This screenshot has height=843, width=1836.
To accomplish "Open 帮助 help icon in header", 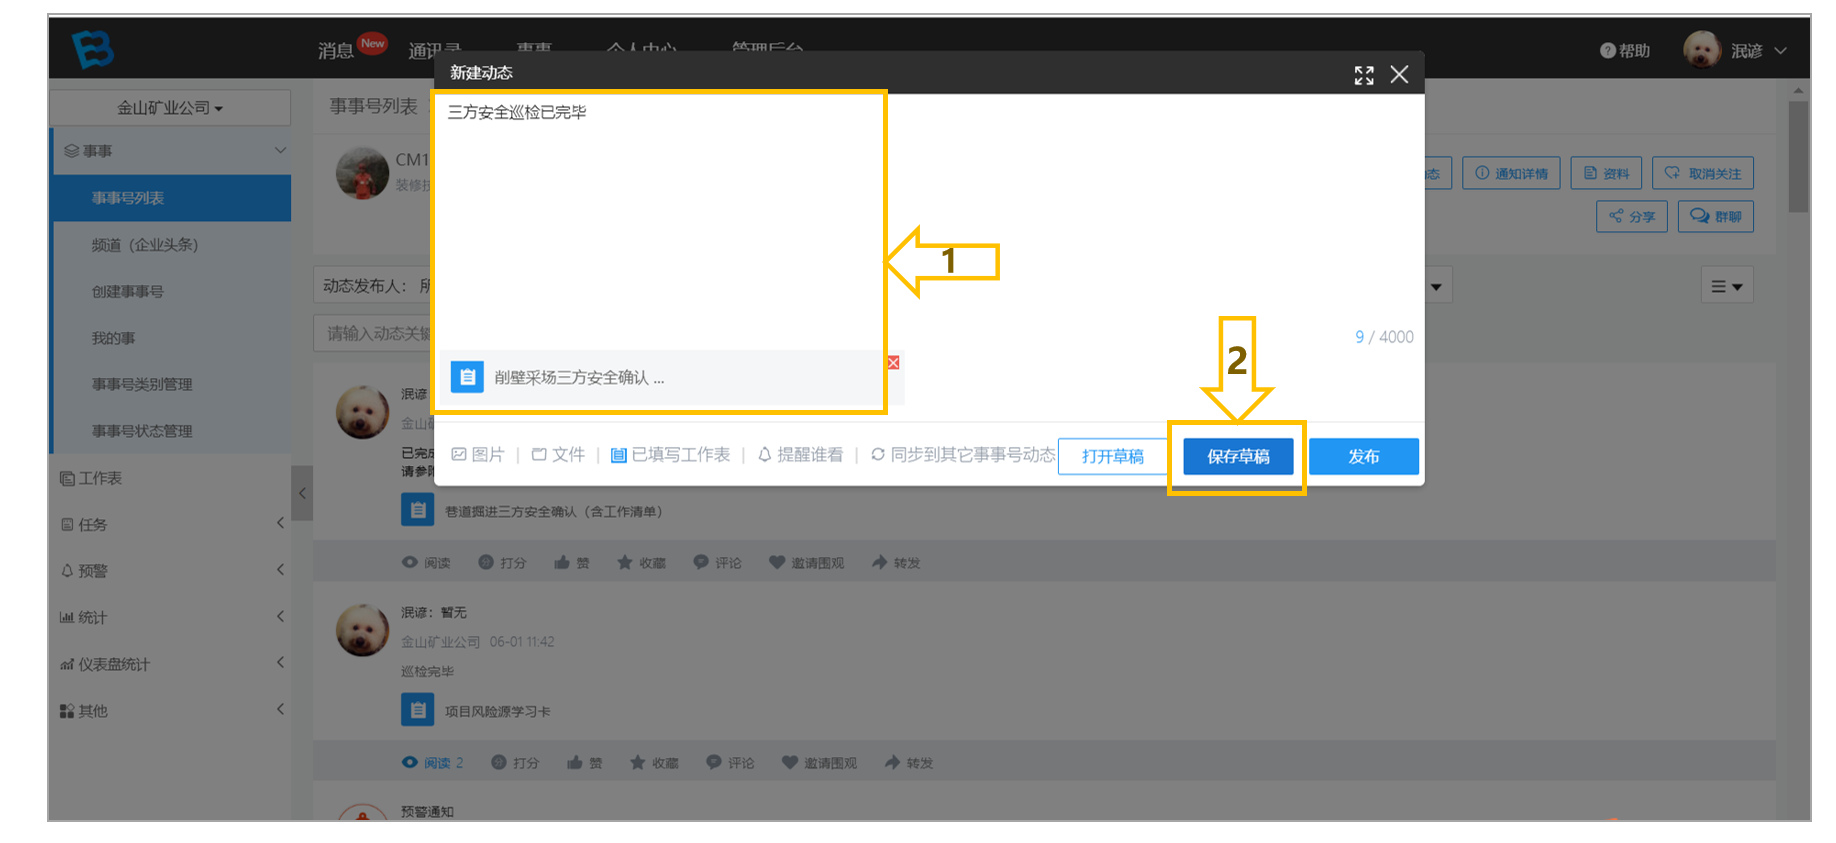I will 1625,51.
